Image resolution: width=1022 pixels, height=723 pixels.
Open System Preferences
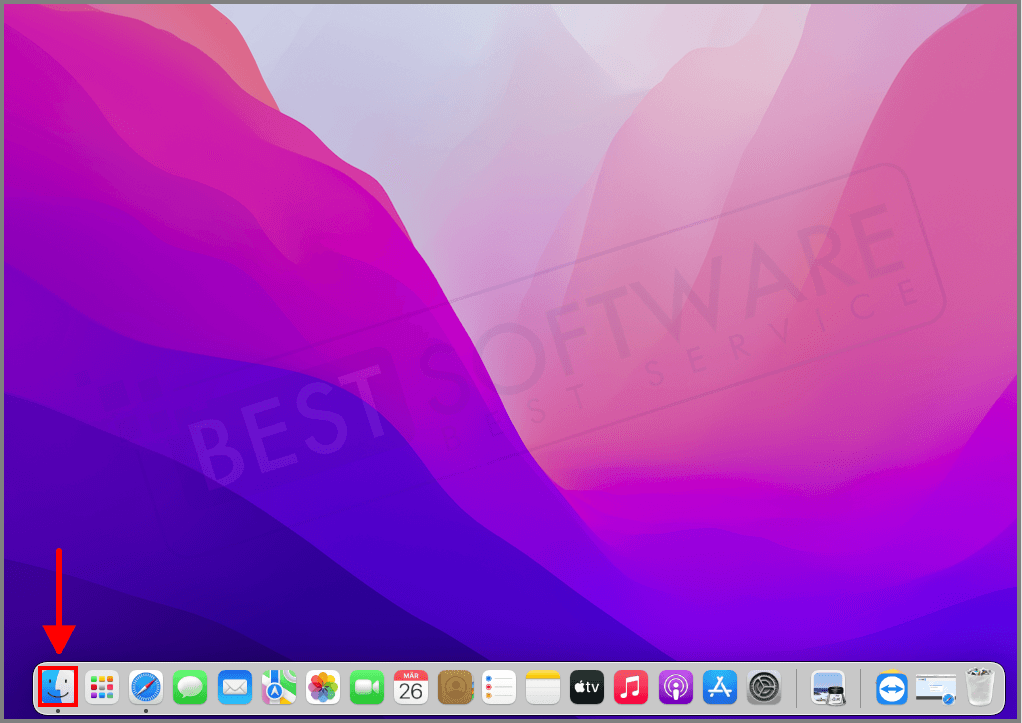[762, 687]
